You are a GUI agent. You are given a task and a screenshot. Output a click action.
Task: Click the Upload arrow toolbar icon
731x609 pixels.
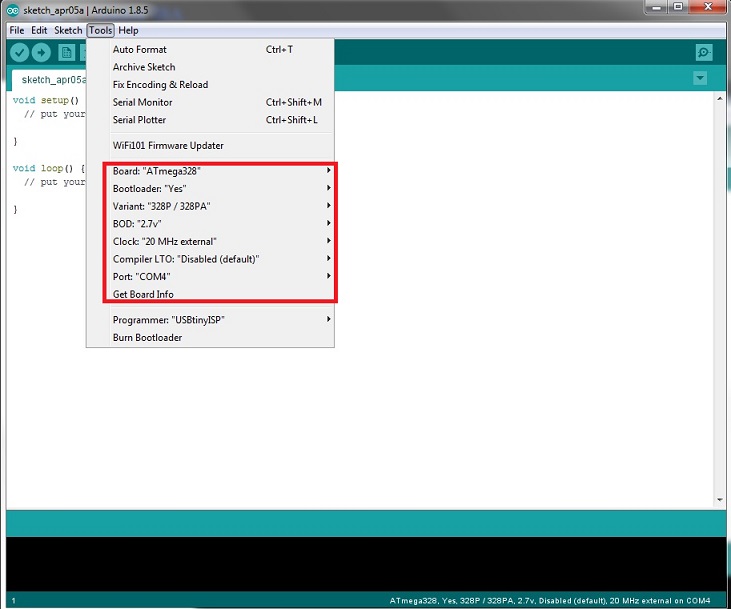click(41, 52)
